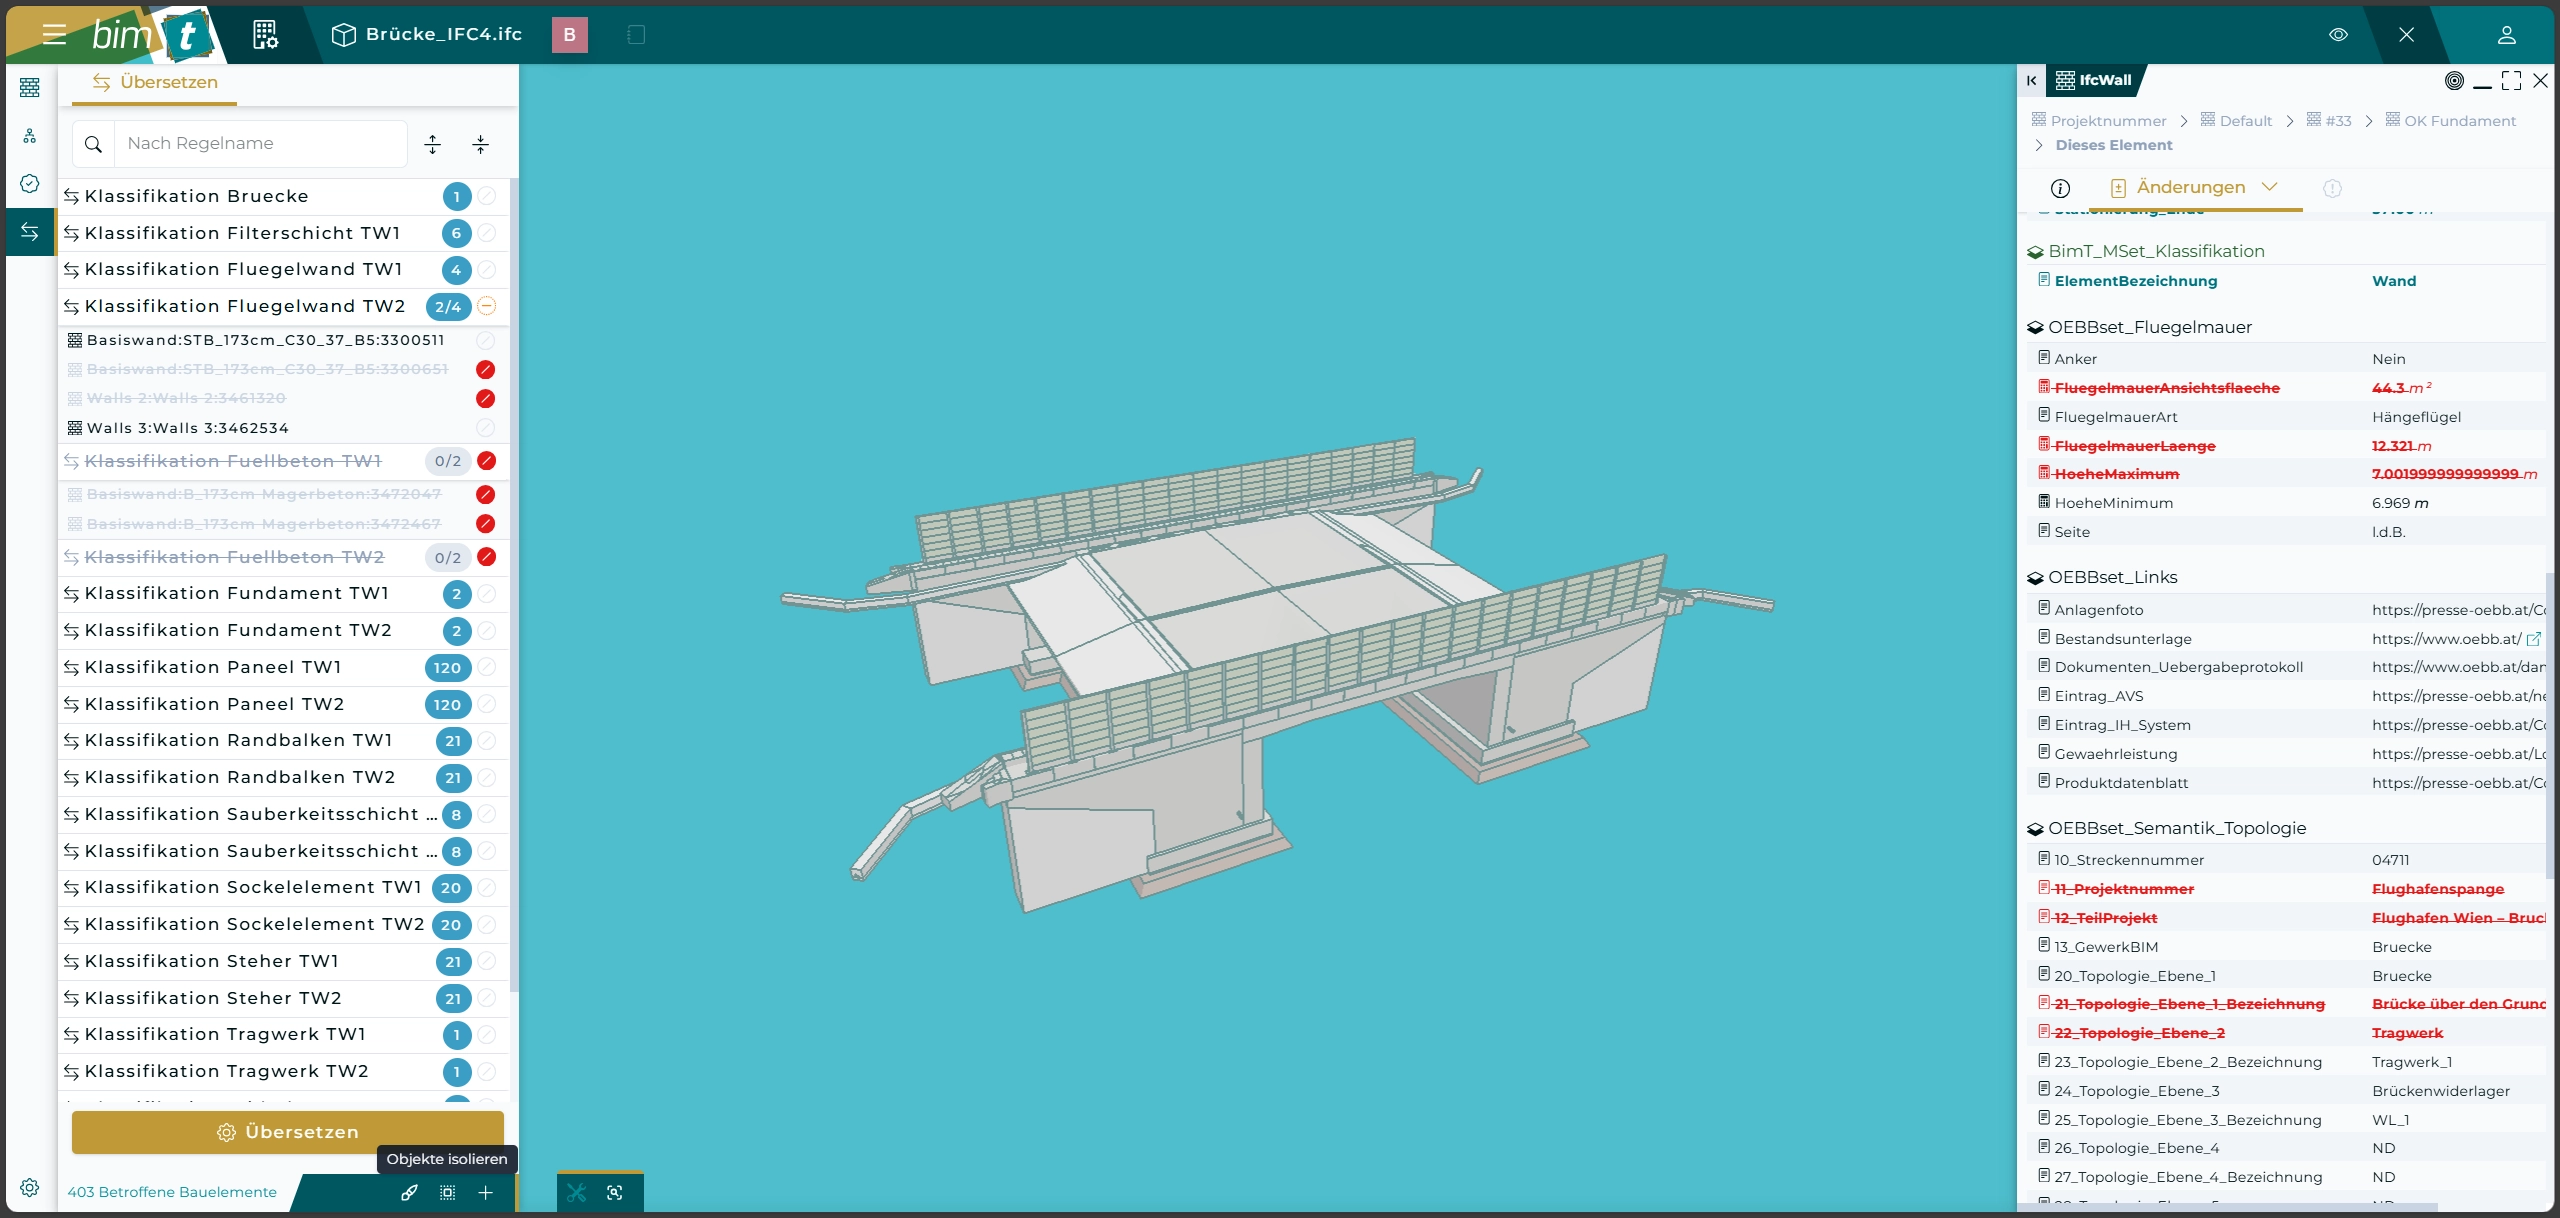
Task: Select the Übersetzen tab at top
Action: [x=155, y=82]
